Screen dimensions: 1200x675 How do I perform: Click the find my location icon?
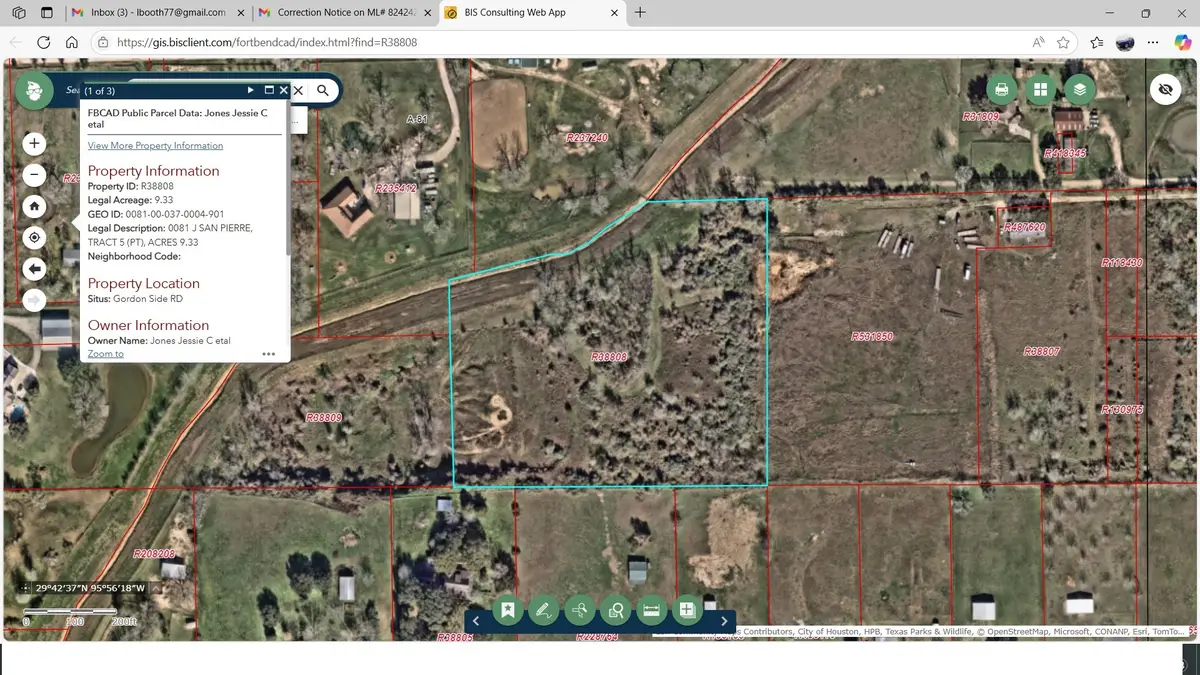coord(34,237)
